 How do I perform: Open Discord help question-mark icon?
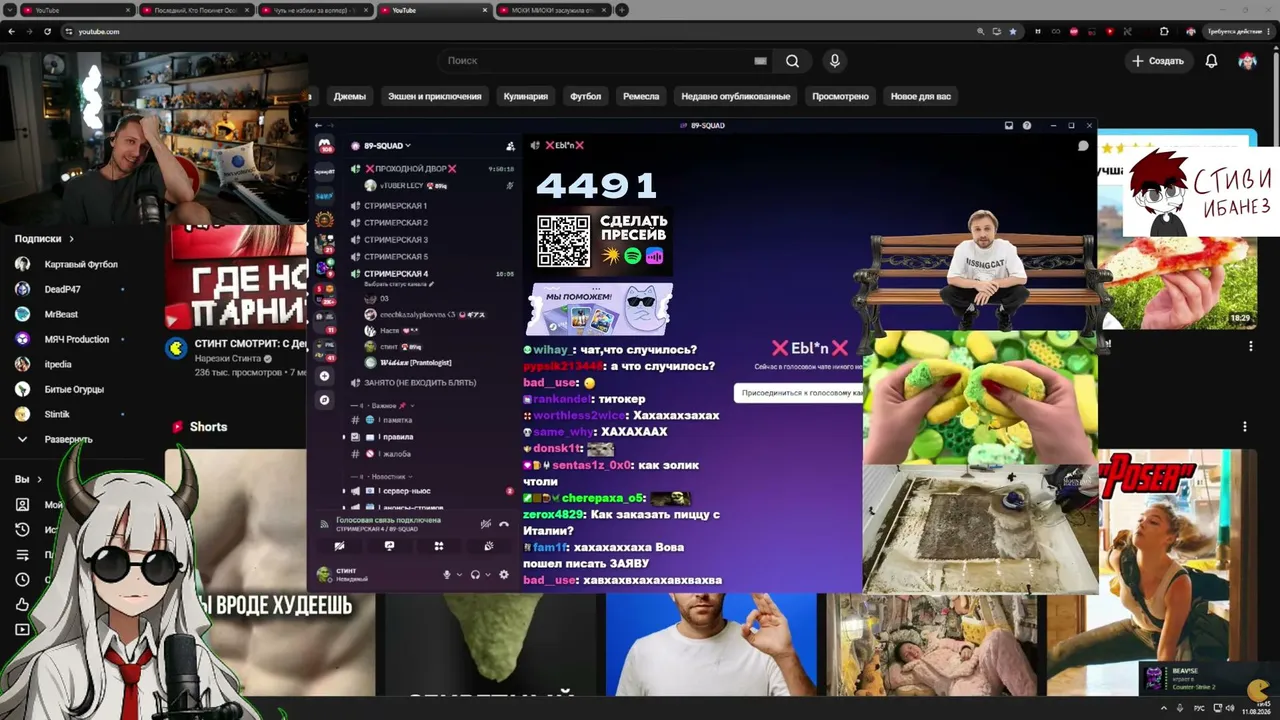[x=1027, y=125]
